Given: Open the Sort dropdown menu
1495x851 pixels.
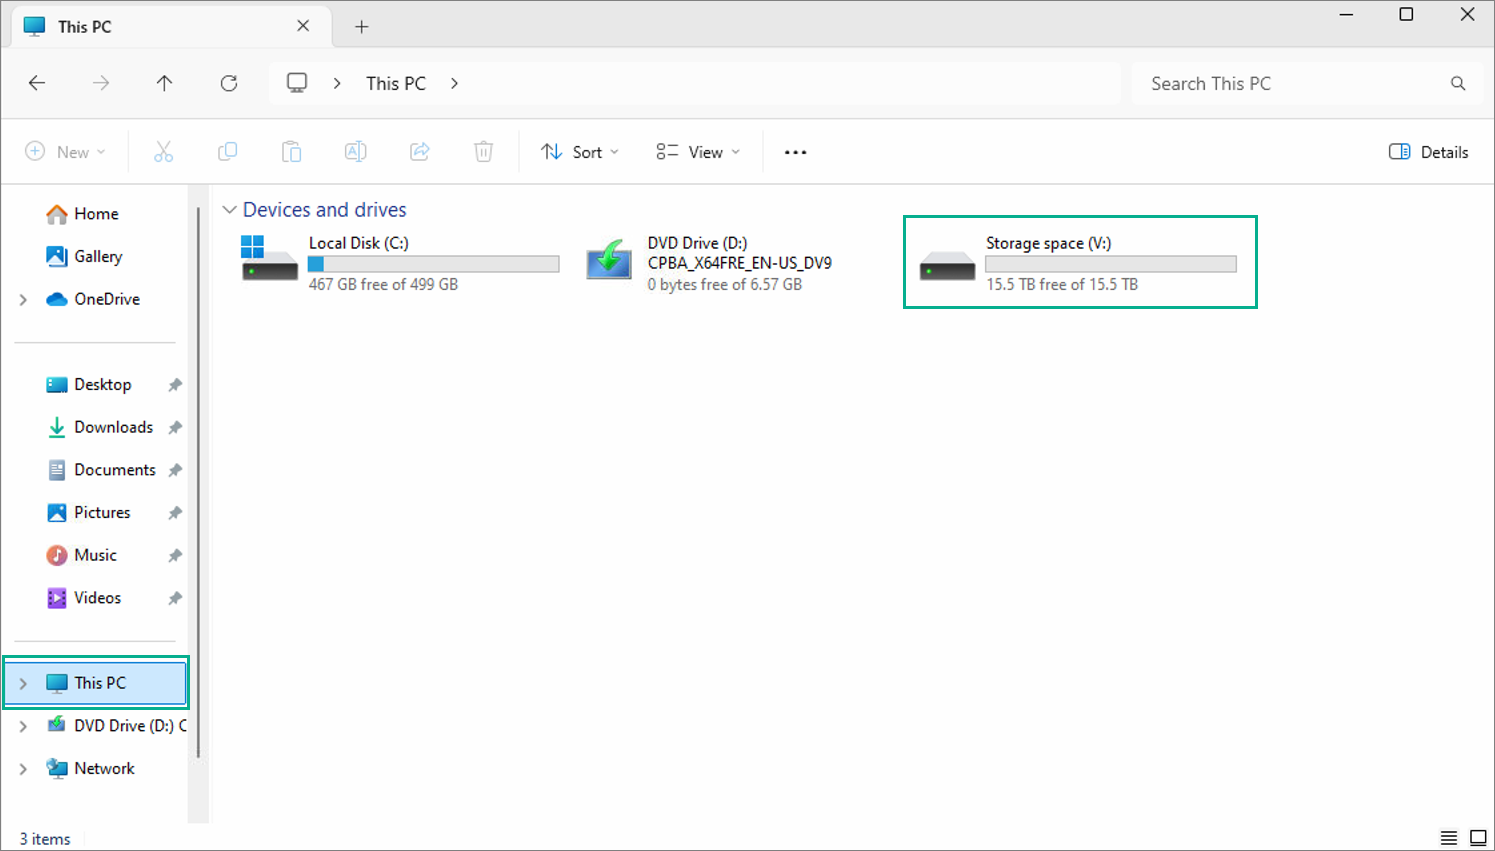Looking at the screenshot, I should coord(580,152).
